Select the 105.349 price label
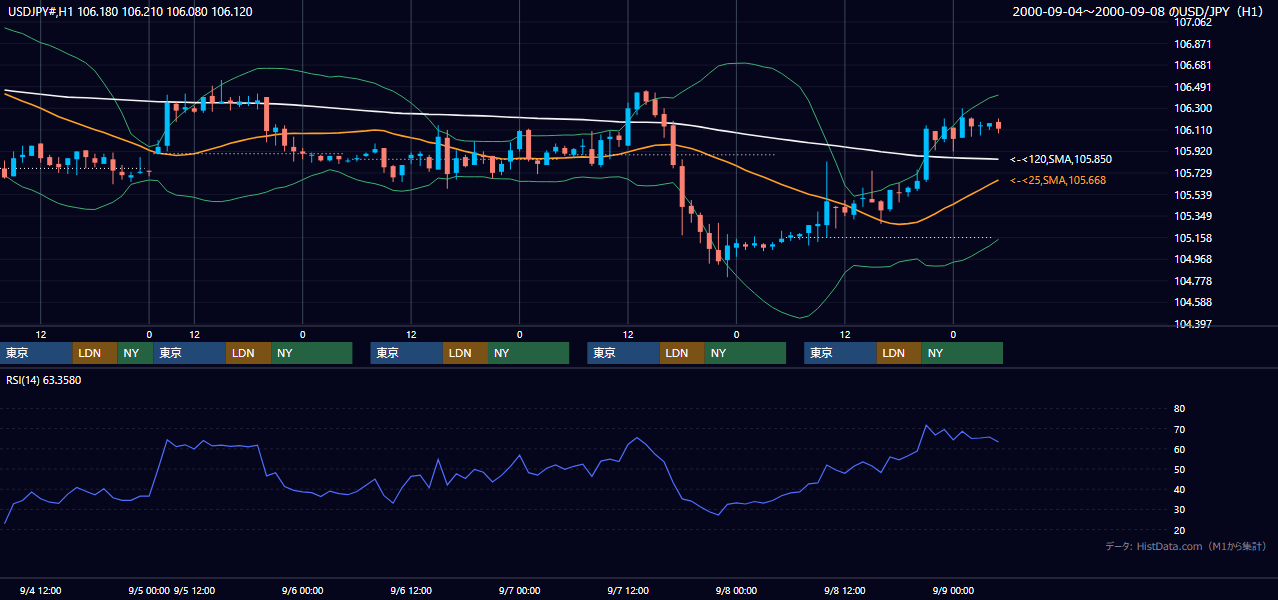This screenshot has height=600, width=1278. [1192, 216]
